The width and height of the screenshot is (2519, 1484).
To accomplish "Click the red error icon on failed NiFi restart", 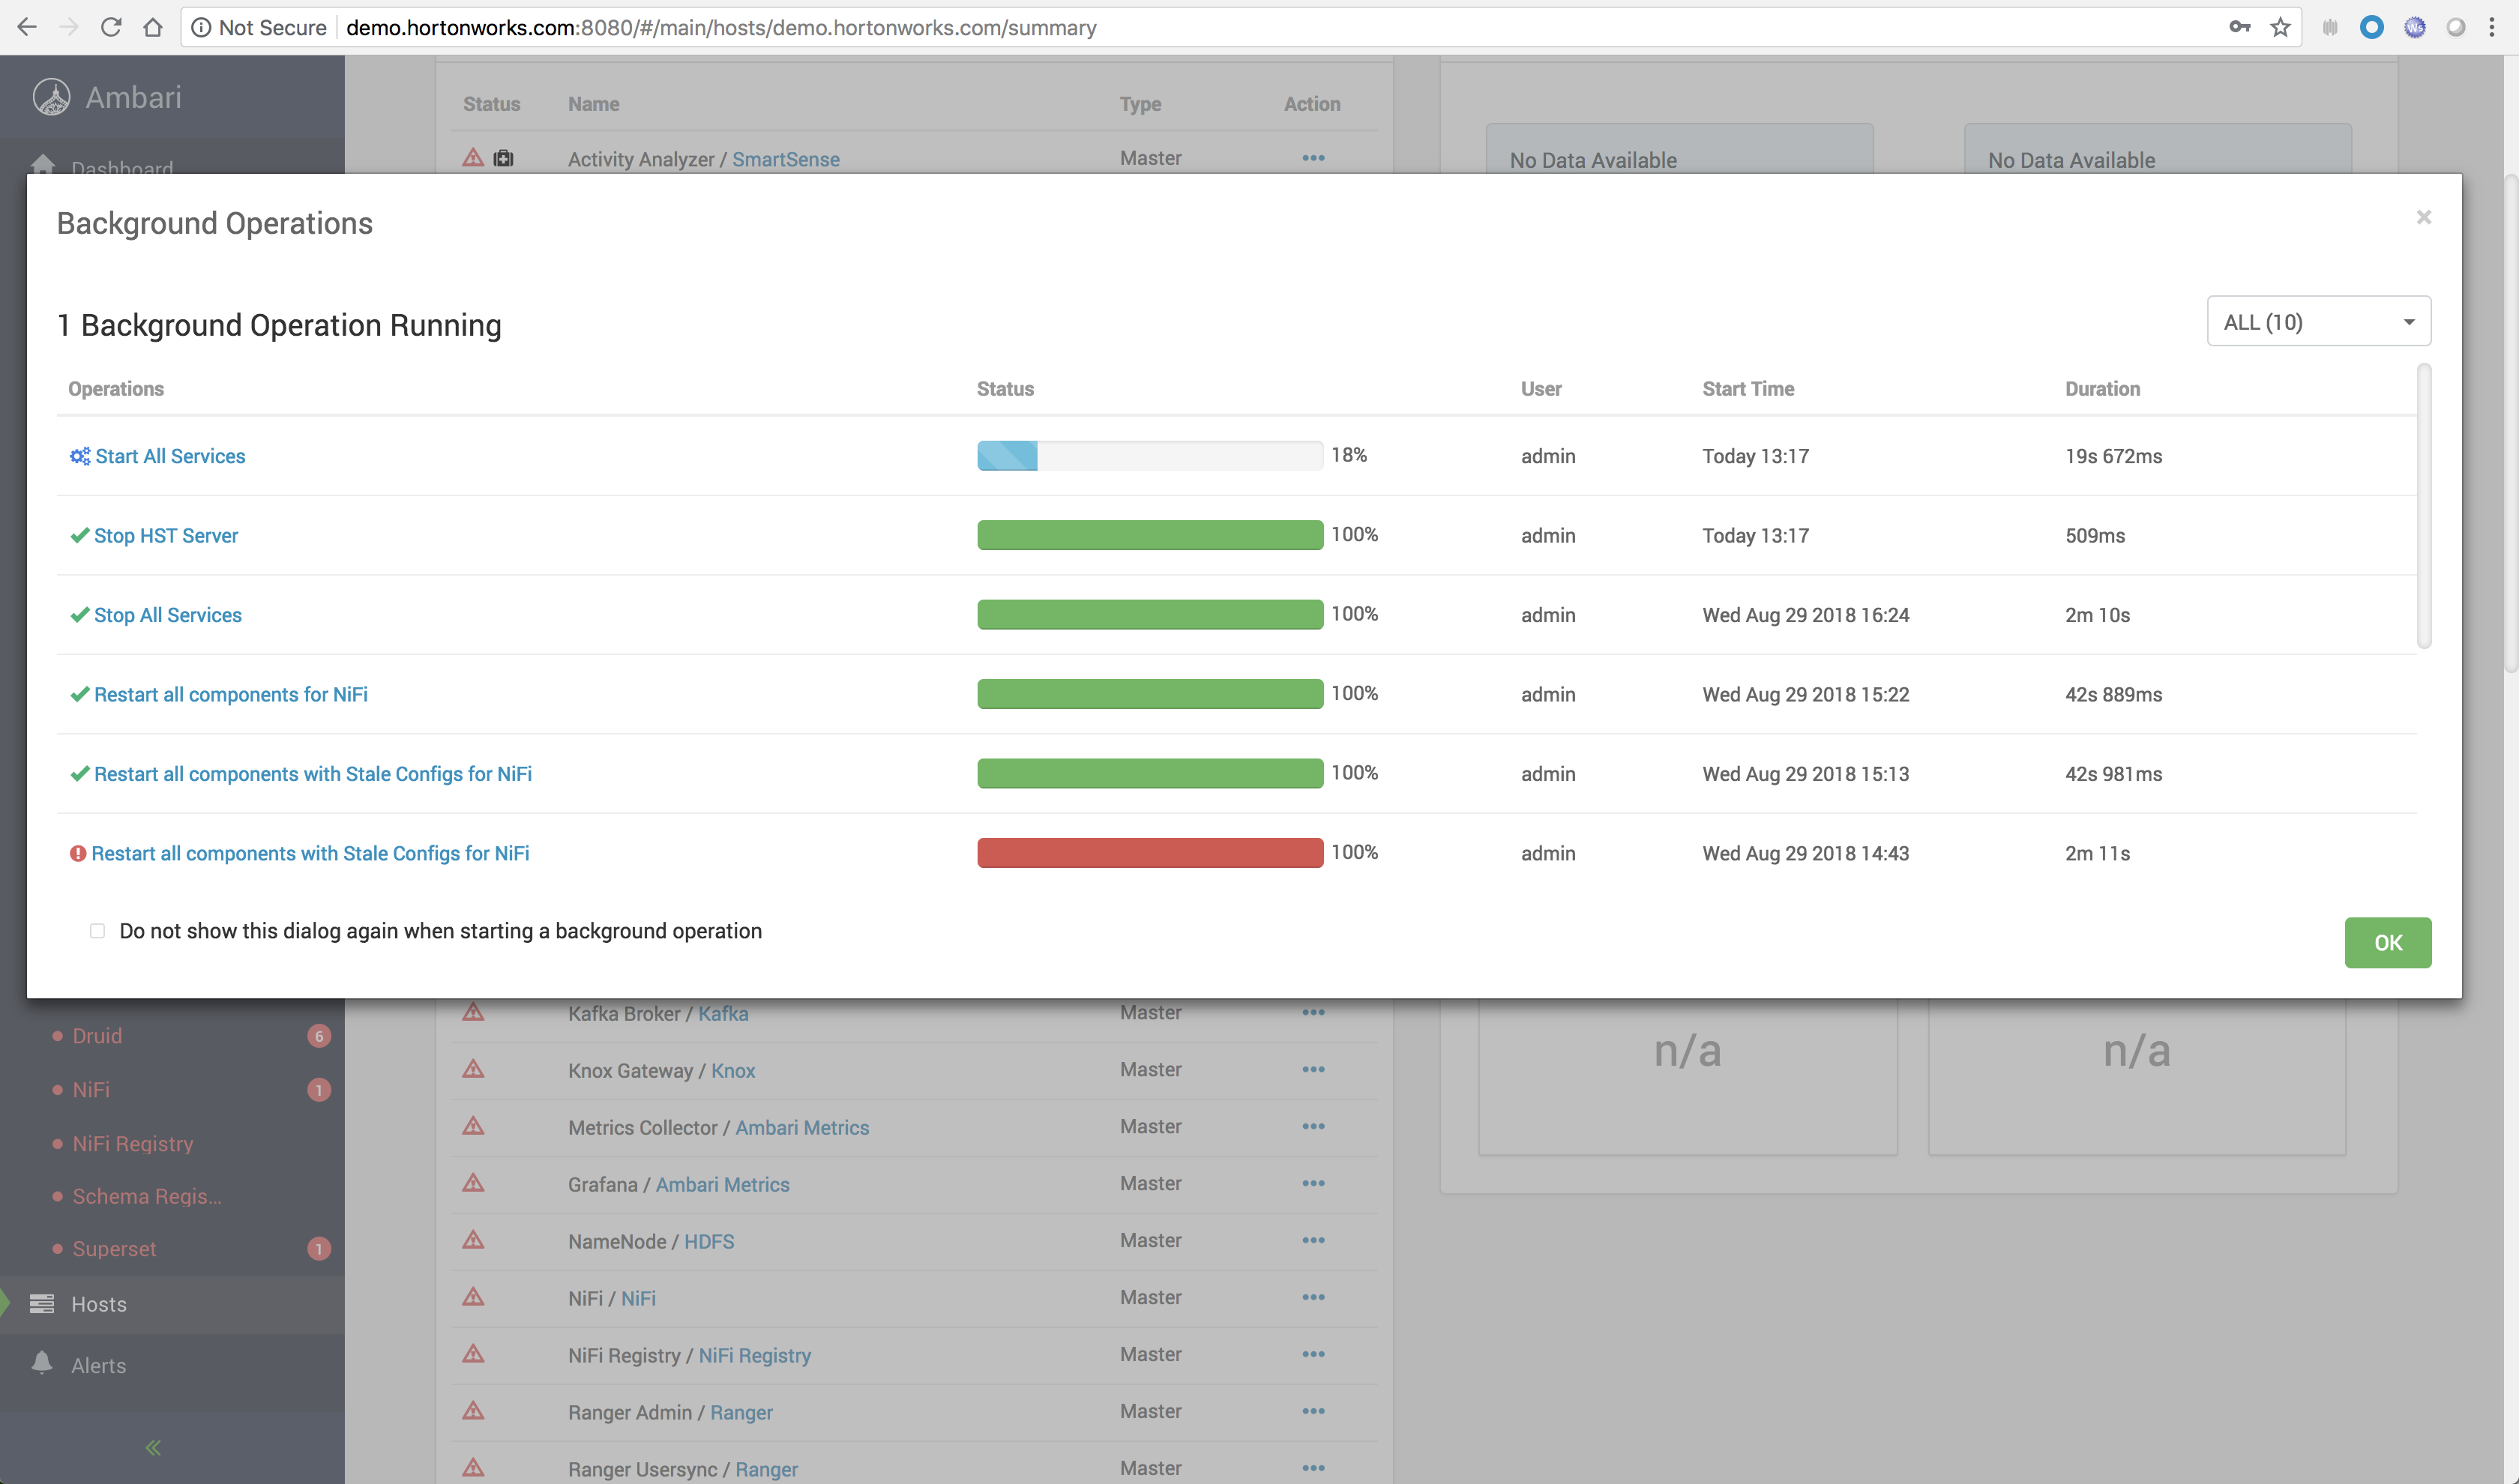I will click(77, 854).
